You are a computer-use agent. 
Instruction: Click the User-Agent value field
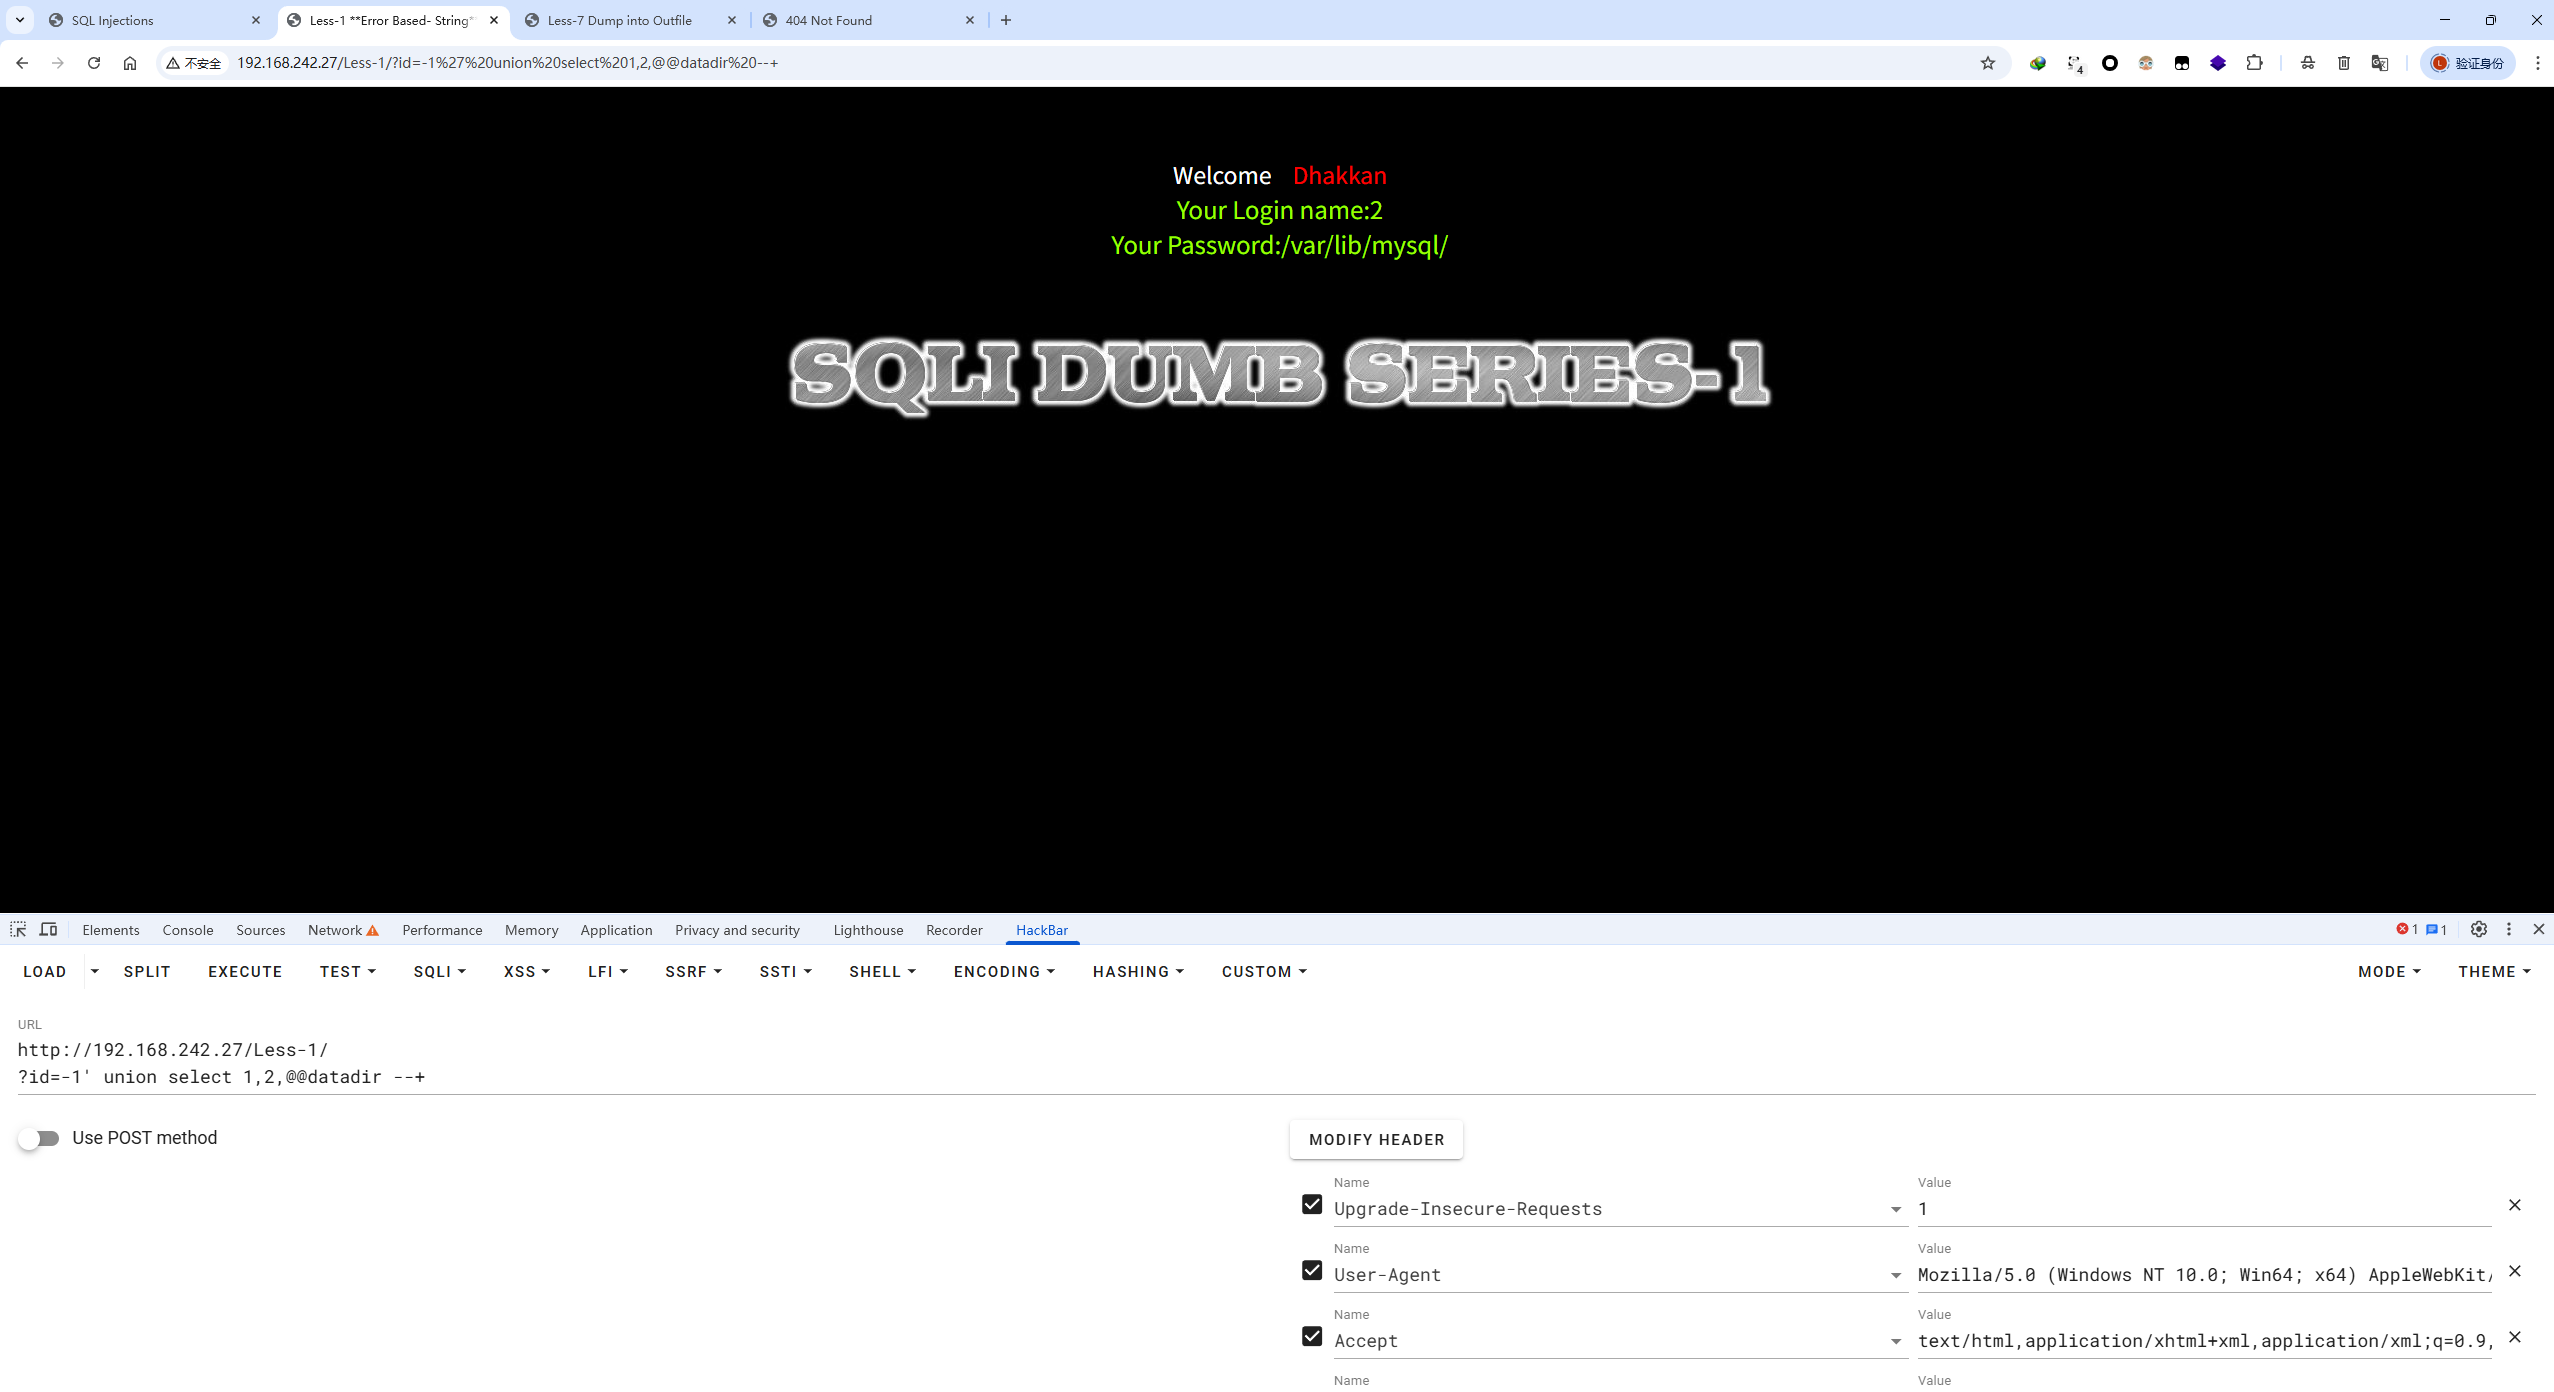pyautogui.click(x=2204, y=1276)
